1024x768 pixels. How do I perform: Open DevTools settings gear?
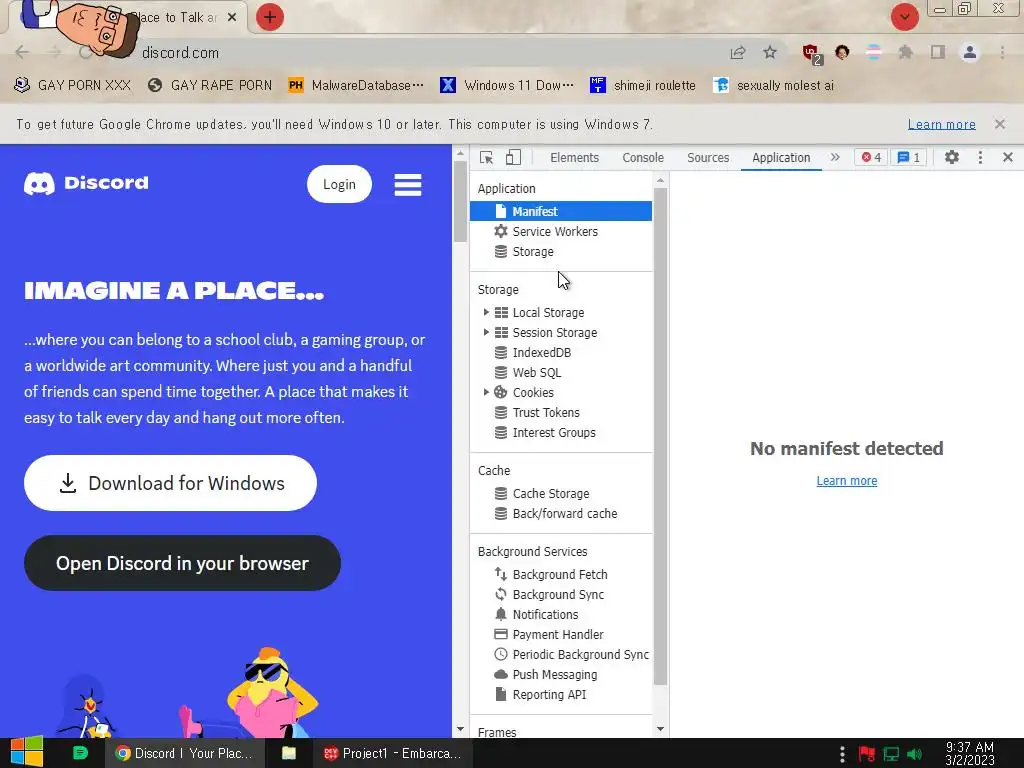coord(952,157)
